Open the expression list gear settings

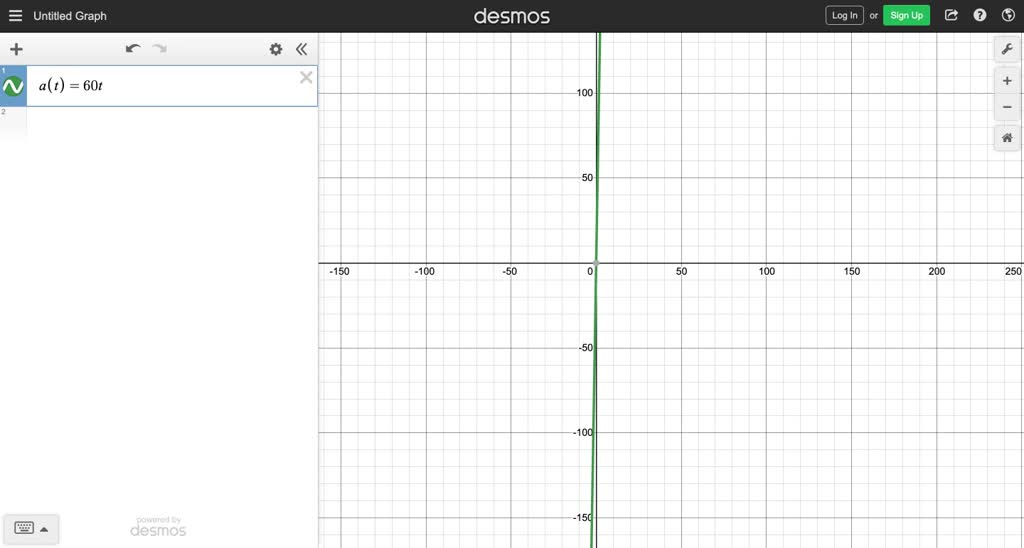[x=276, y=49]
